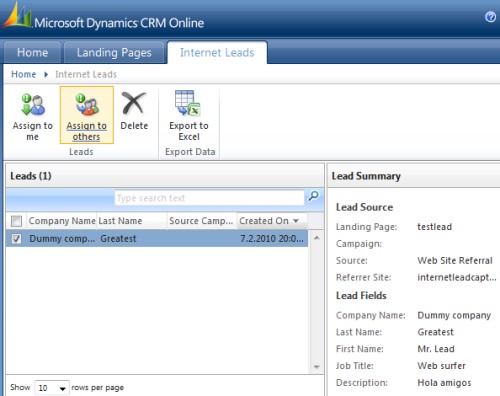This screenshot has height=396, width=500.
Task: Click the Dummy company value in summary
Action: pyautogui.click(x=454, y=315)
